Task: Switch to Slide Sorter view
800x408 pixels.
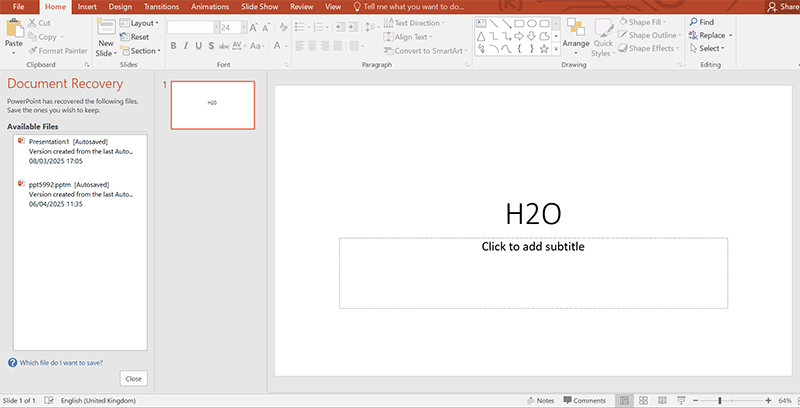Action: coord(643,400)
